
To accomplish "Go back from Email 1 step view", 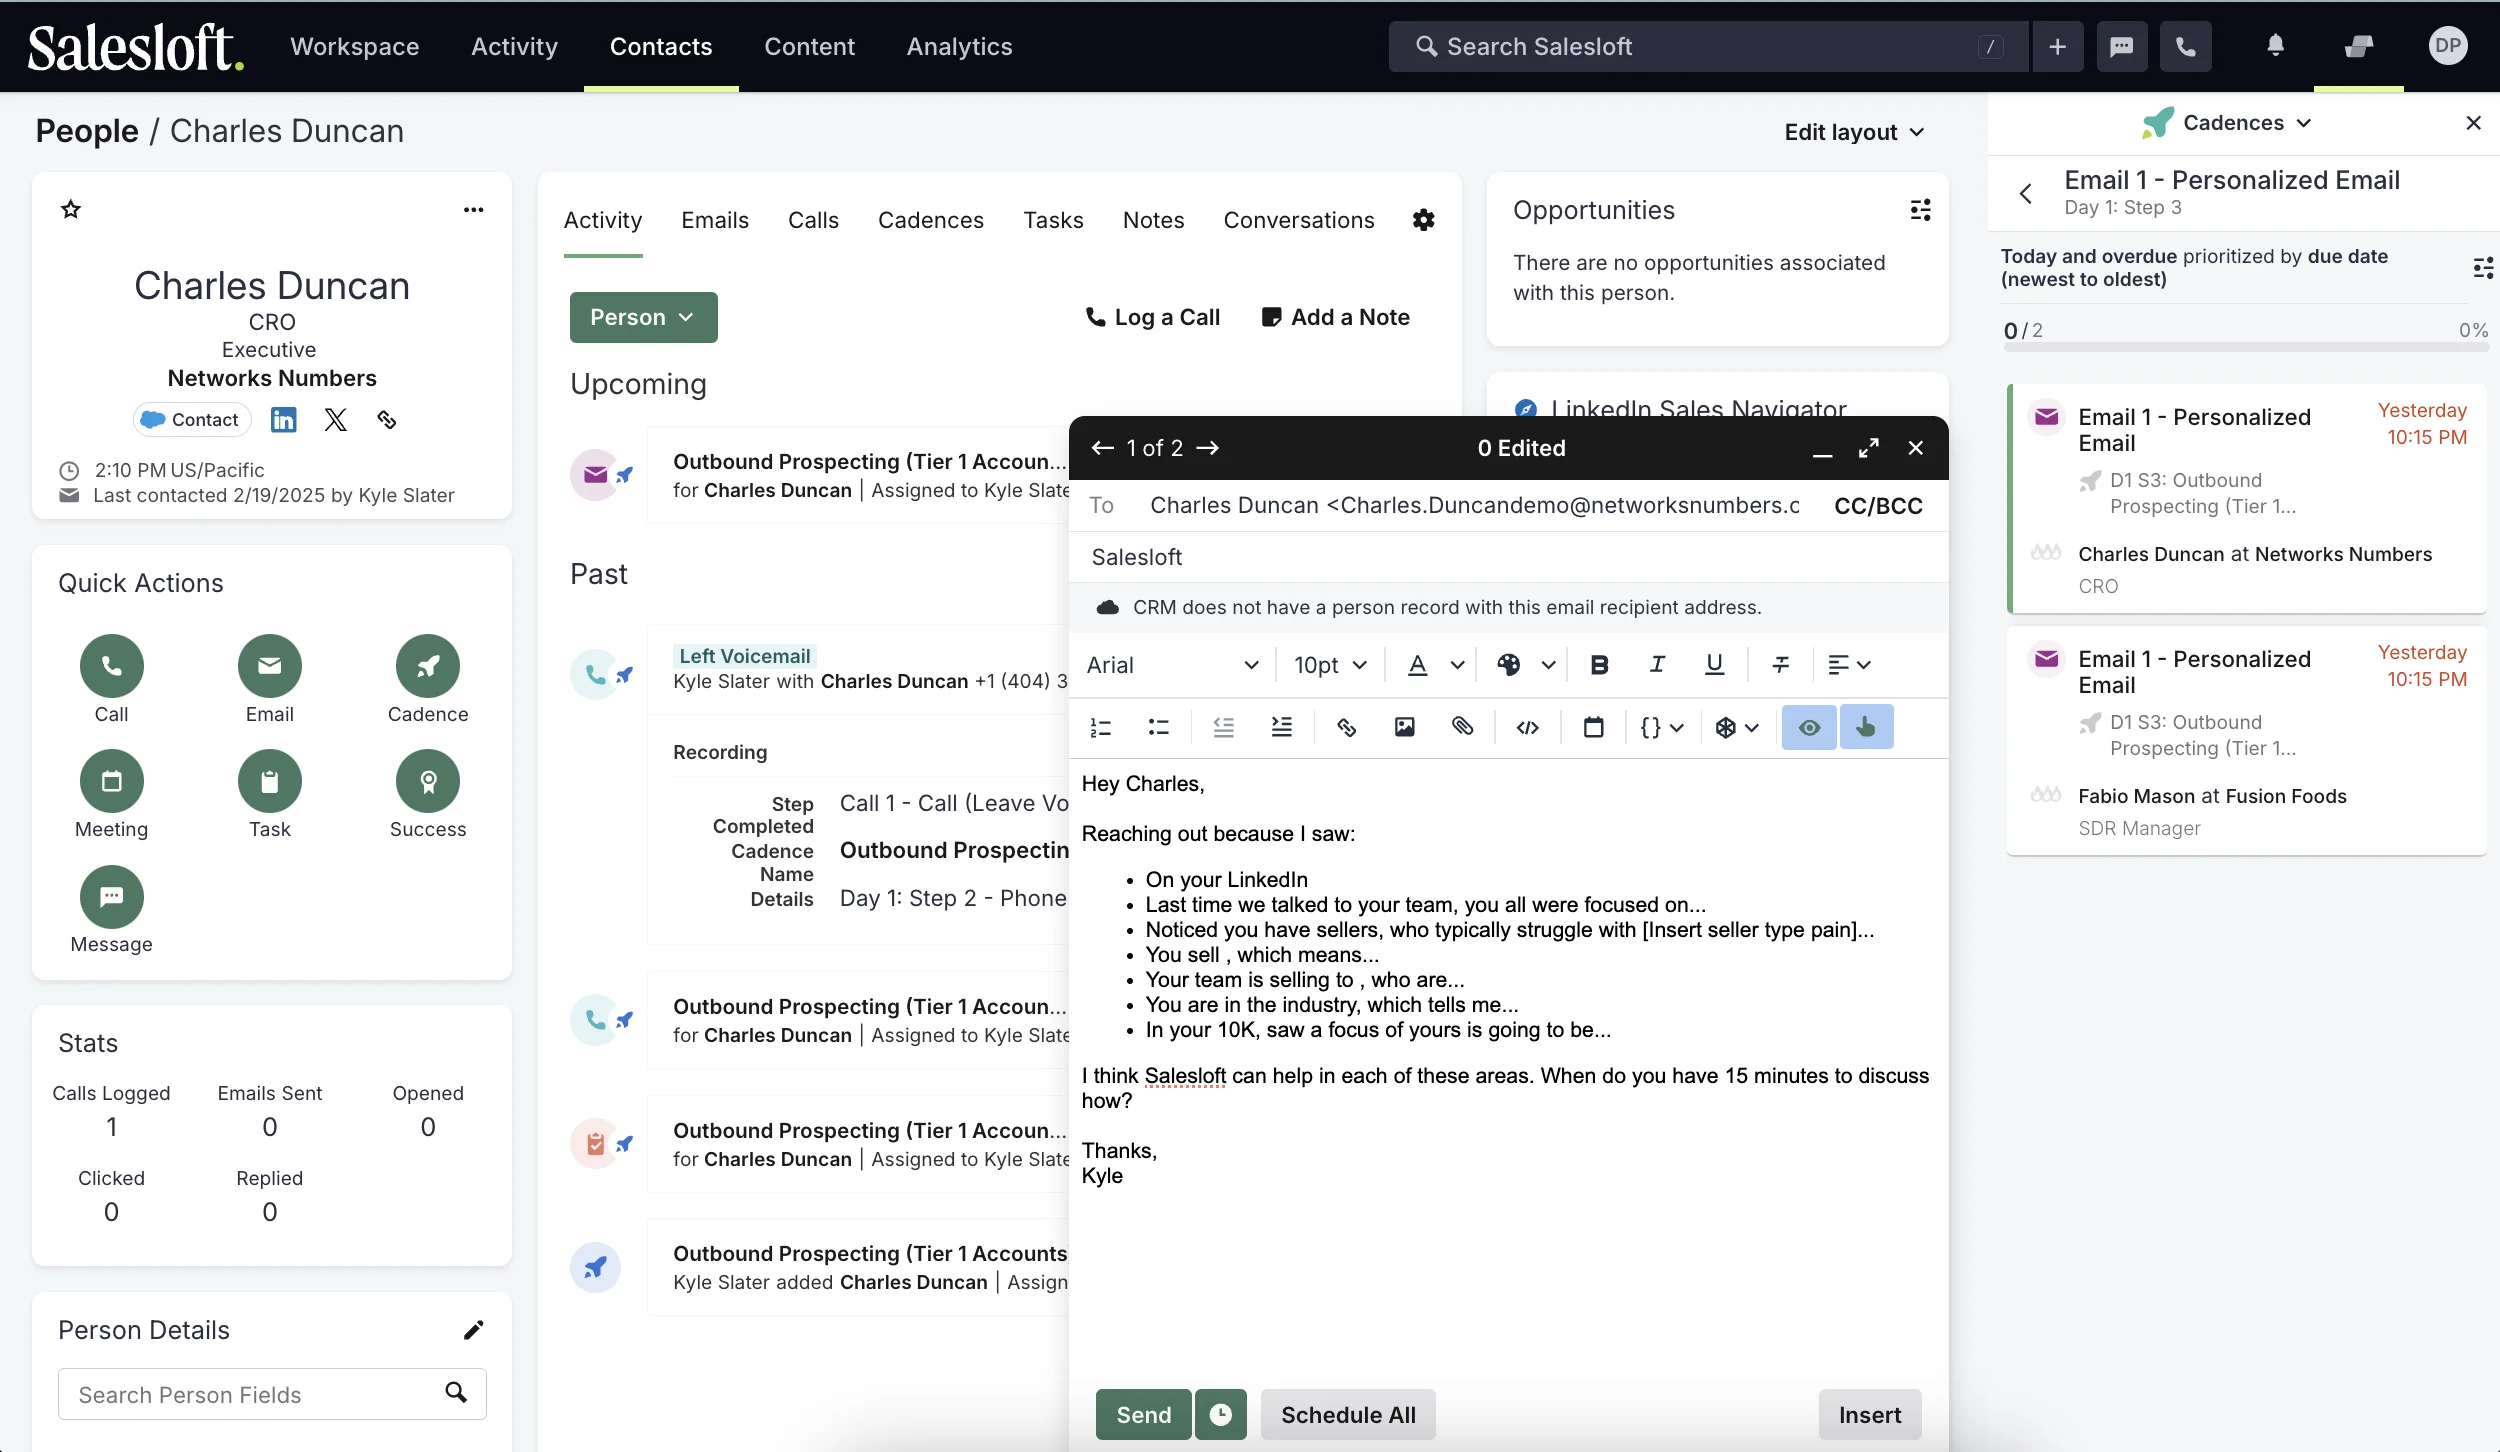I will click(x=2027, y=193).
